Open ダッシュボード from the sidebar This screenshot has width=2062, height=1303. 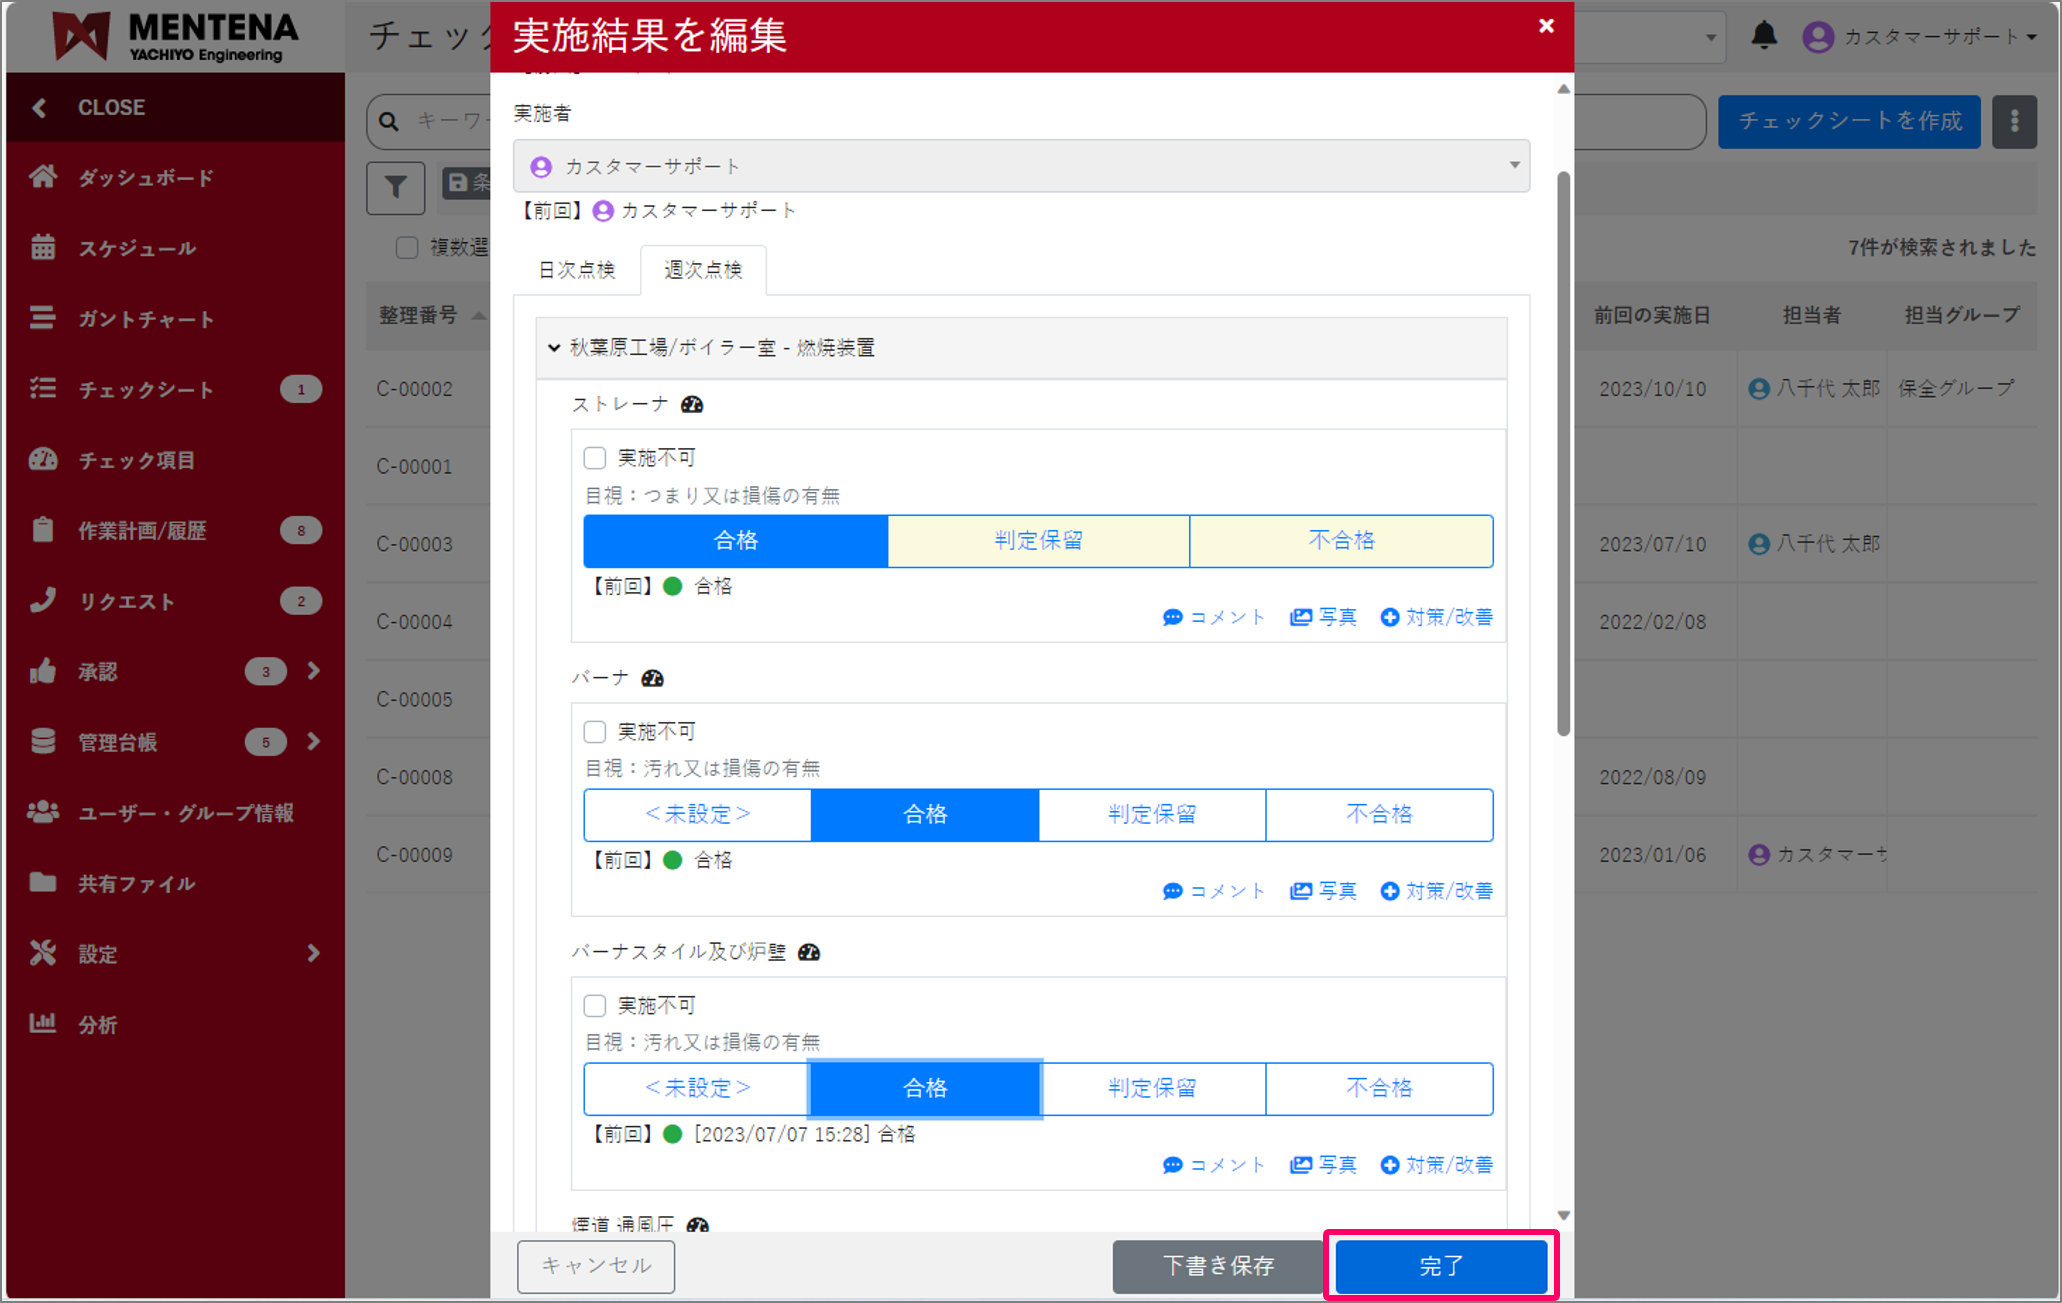(146, 178)
